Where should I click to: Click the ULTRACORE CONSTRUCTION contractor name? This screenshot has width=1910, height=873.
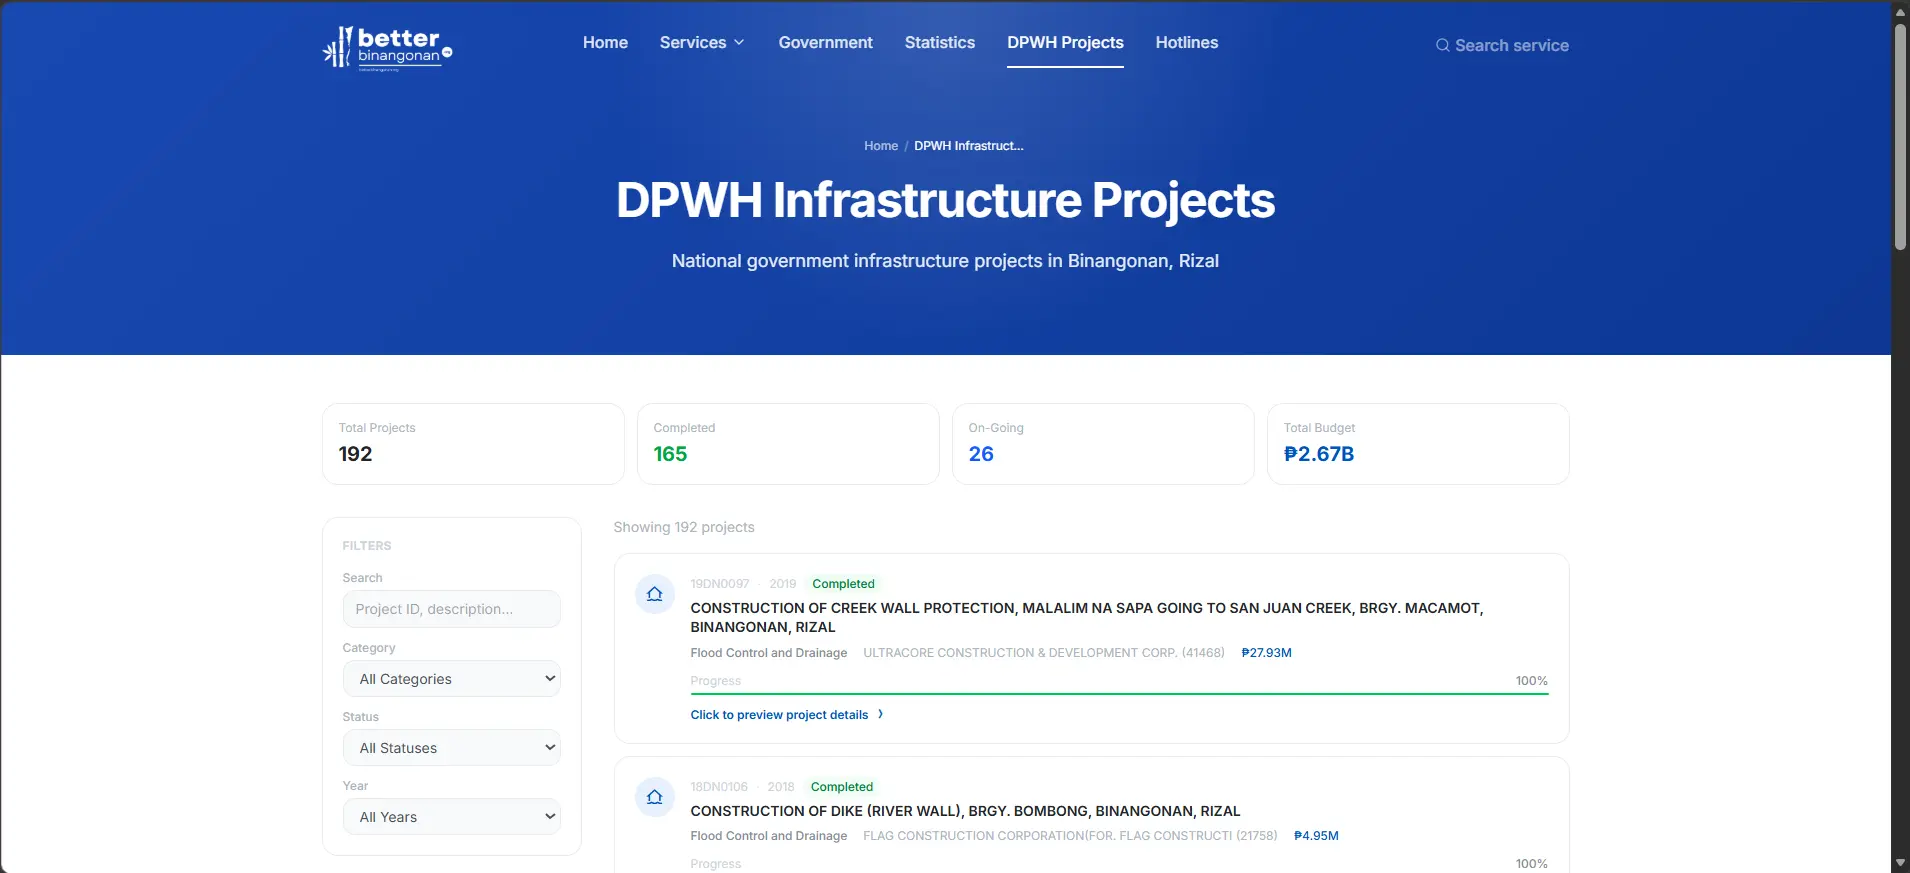[1044, 653]
